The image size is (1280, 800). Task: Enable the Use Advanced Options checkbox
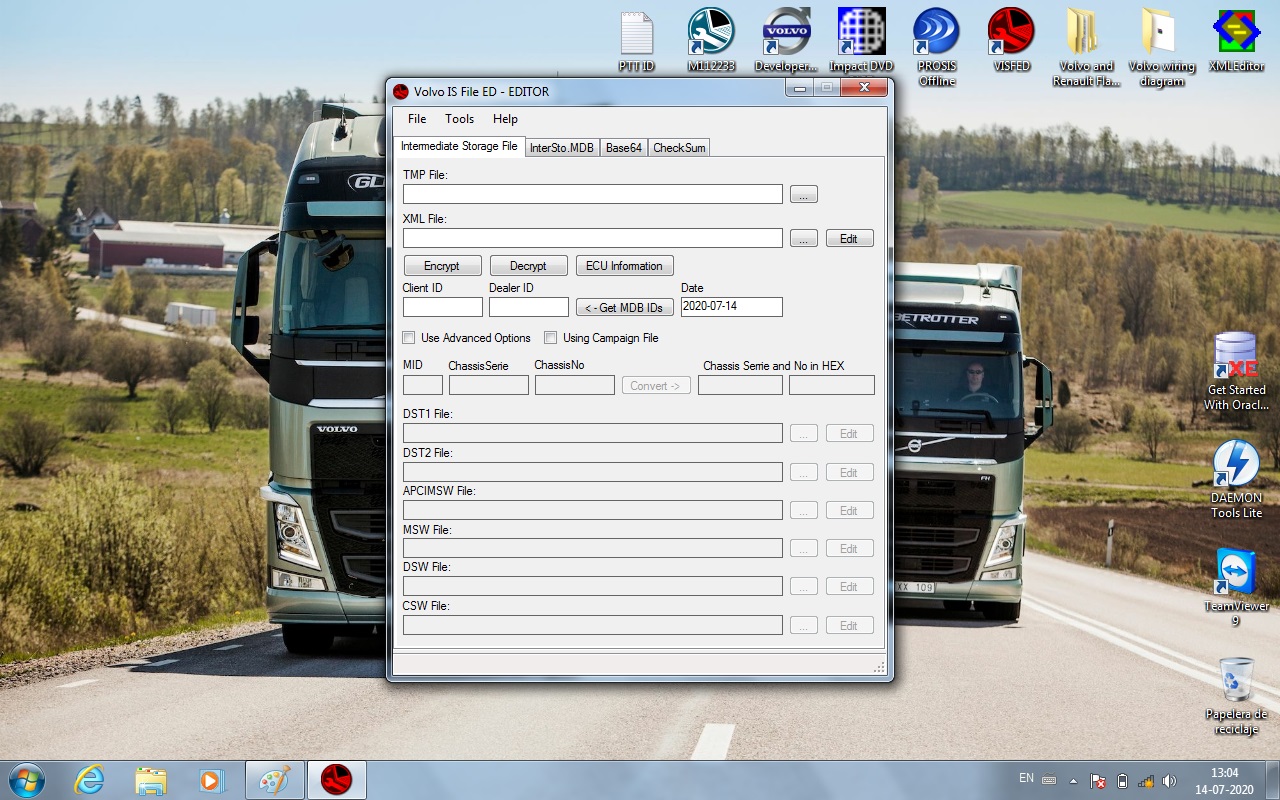click(409, 338)
